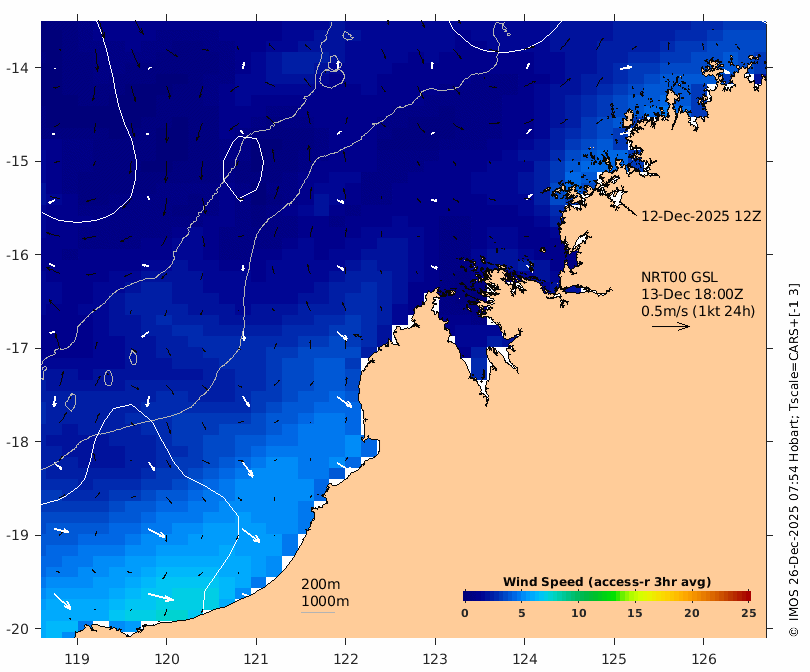Viewport: 810px width, 672px height.
Task: Click the longitude axis label "121"
Action: click(x=256, y=659)
